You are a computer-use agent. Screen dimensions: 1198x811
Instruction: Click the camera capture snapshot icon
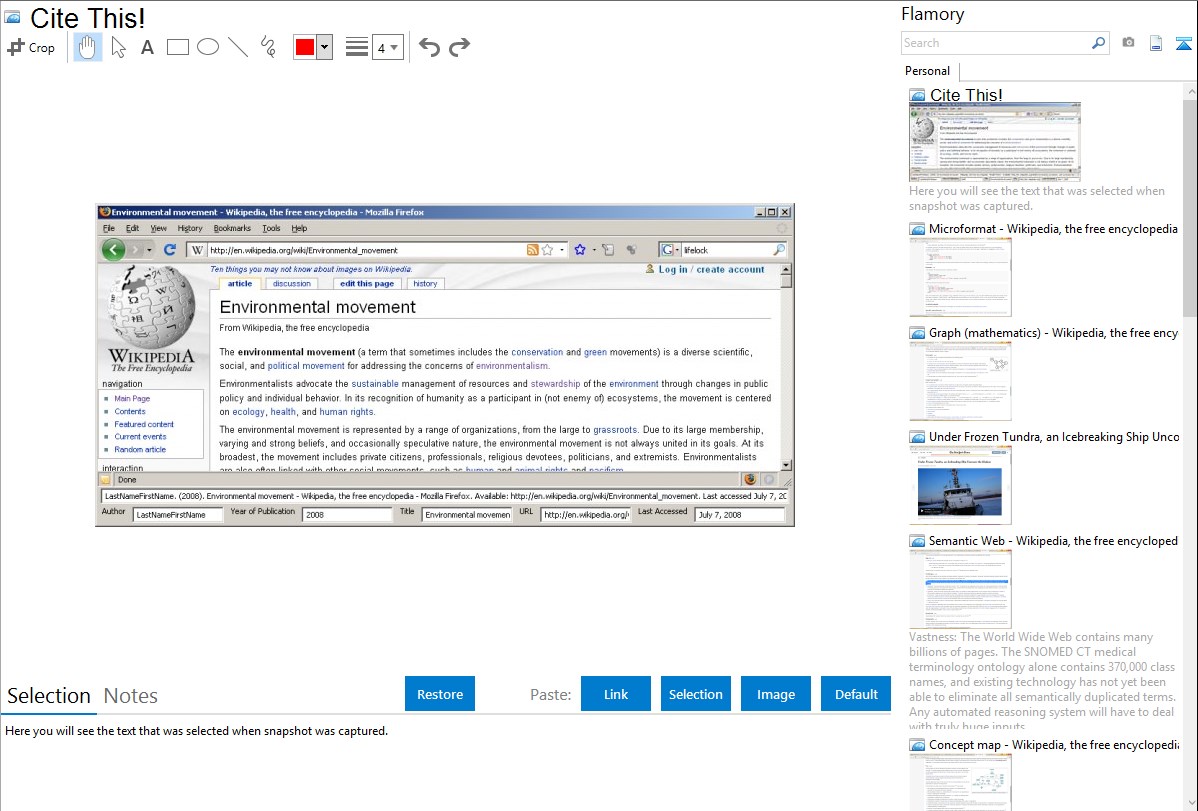tap(1128, 43)
